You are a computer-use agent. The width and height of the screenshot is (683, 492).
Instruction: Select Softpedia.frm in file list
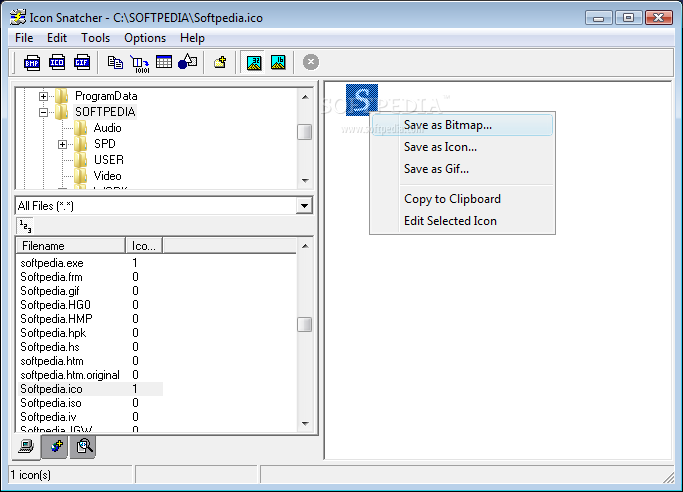pos(51,277)
